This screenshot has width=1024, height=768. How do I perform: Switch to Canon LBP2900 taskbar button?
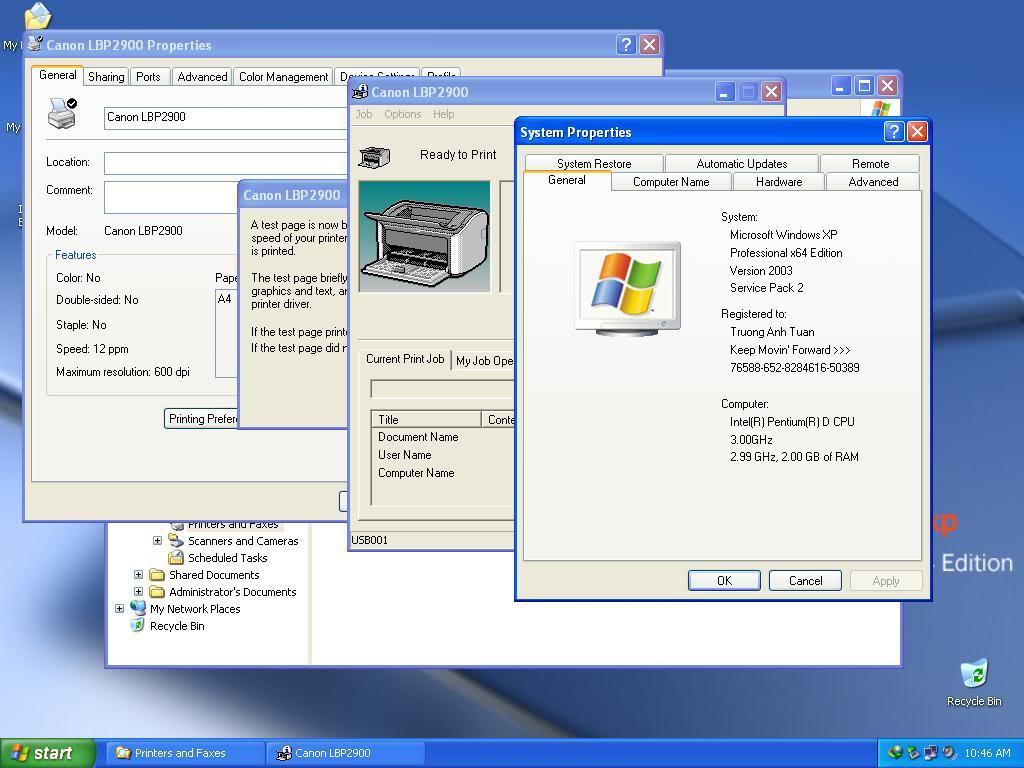(345, 753)
